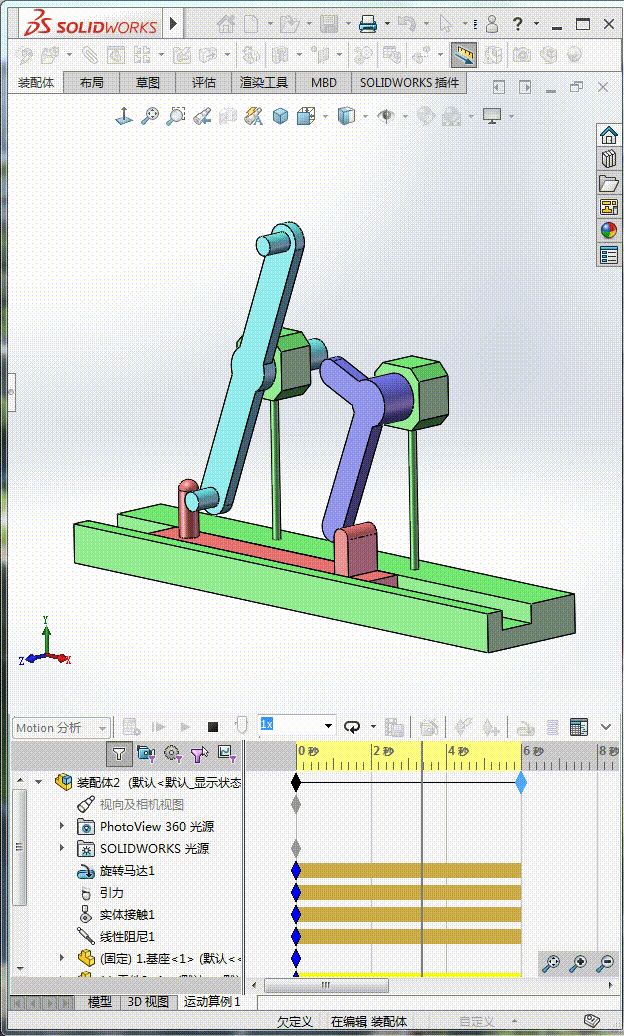Toggle the Measure tool in command toolbar
The width and height of the screenshot is (624, 1036).
[464, 55]
